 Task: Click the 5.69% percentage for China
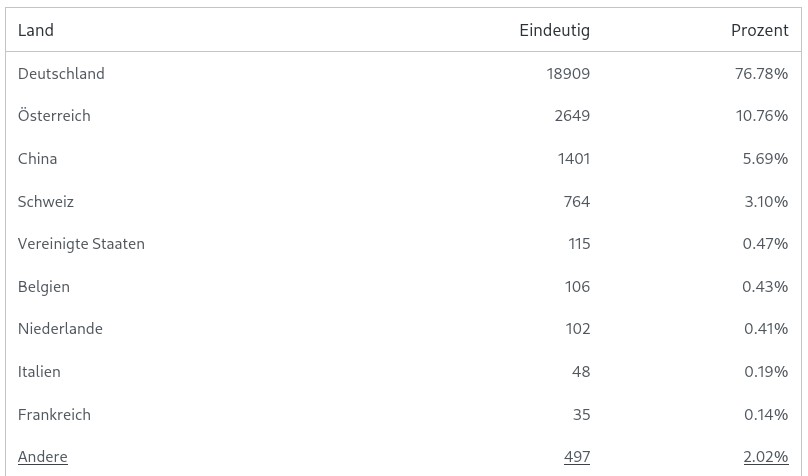tap(765, 159)
